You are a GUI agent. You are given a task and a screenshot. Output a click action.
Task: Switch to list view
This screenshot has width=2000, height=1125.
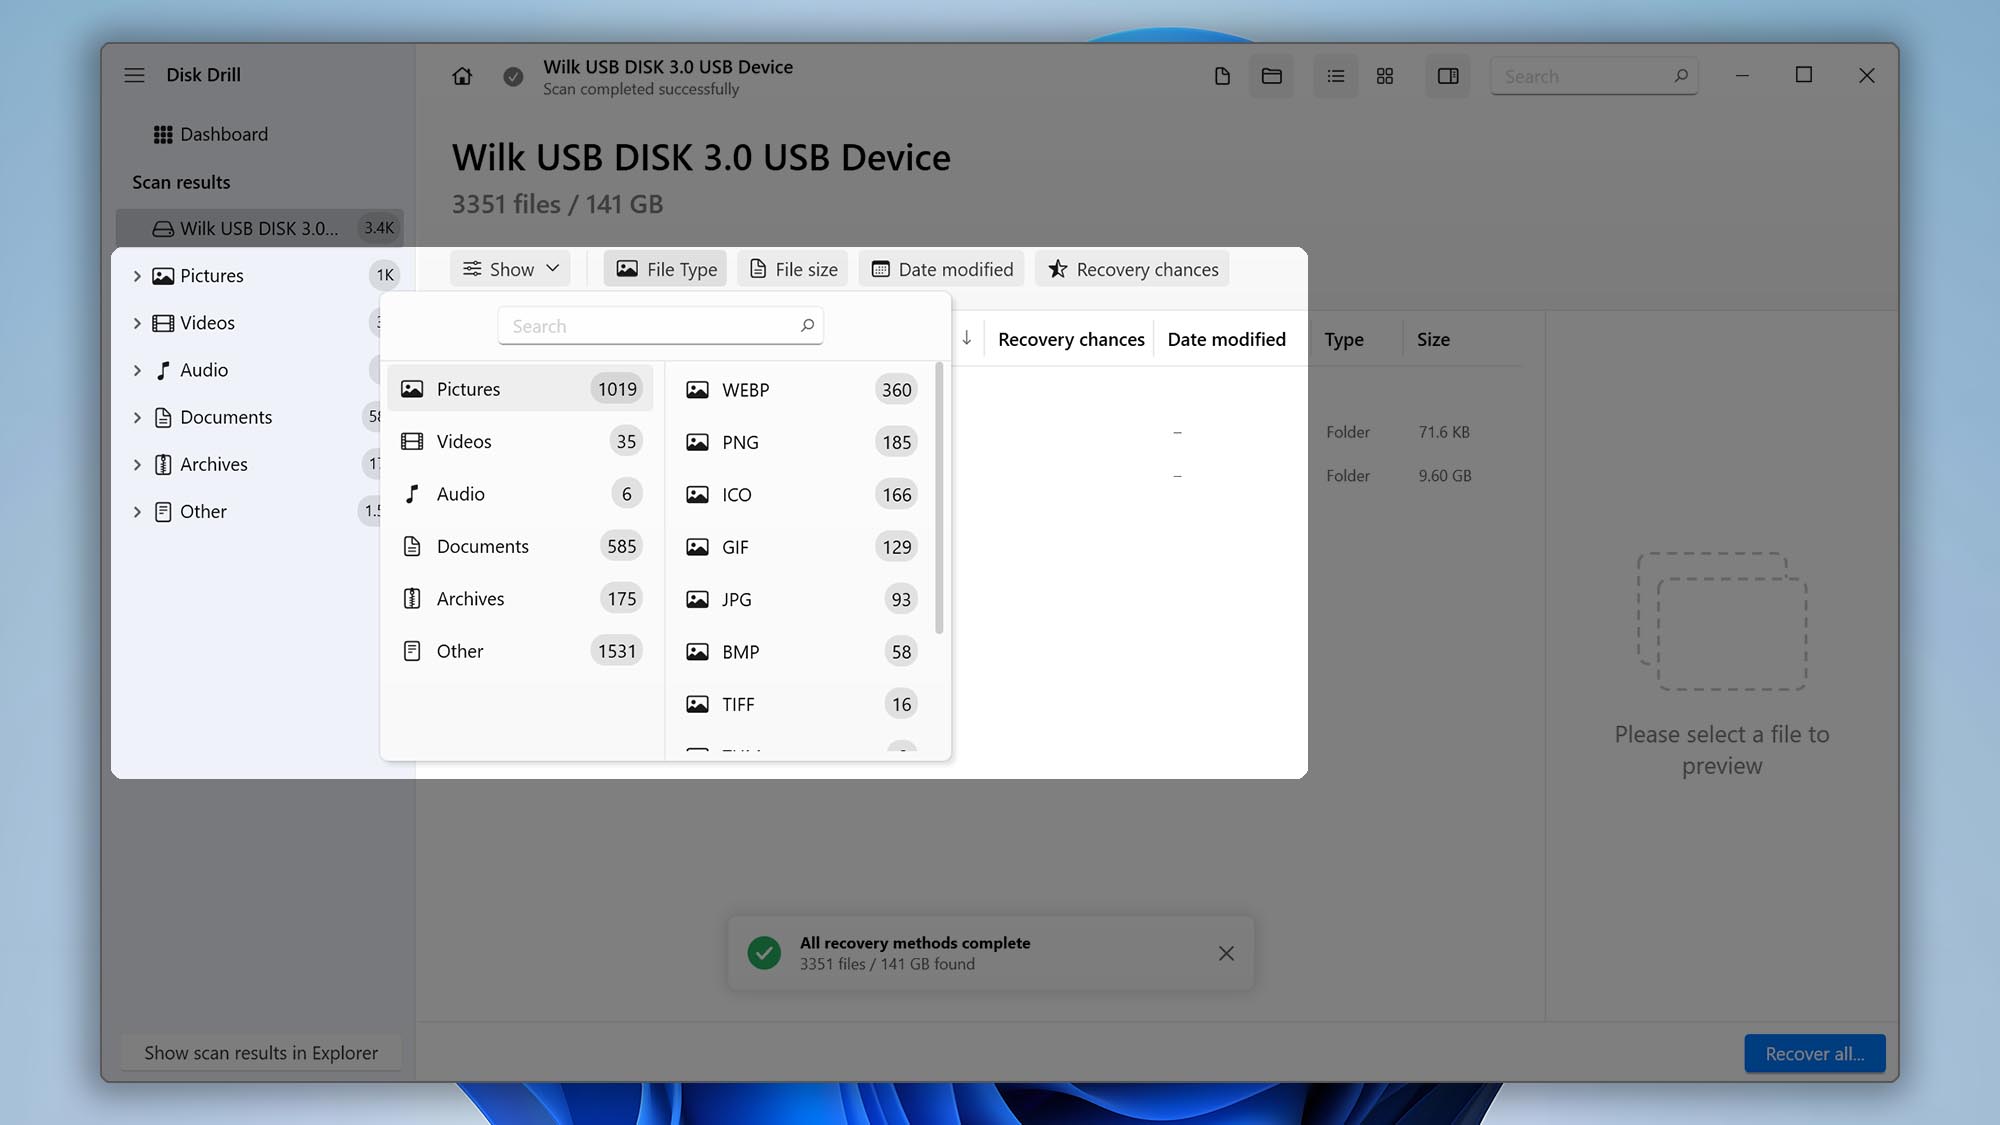(1335, 76)
